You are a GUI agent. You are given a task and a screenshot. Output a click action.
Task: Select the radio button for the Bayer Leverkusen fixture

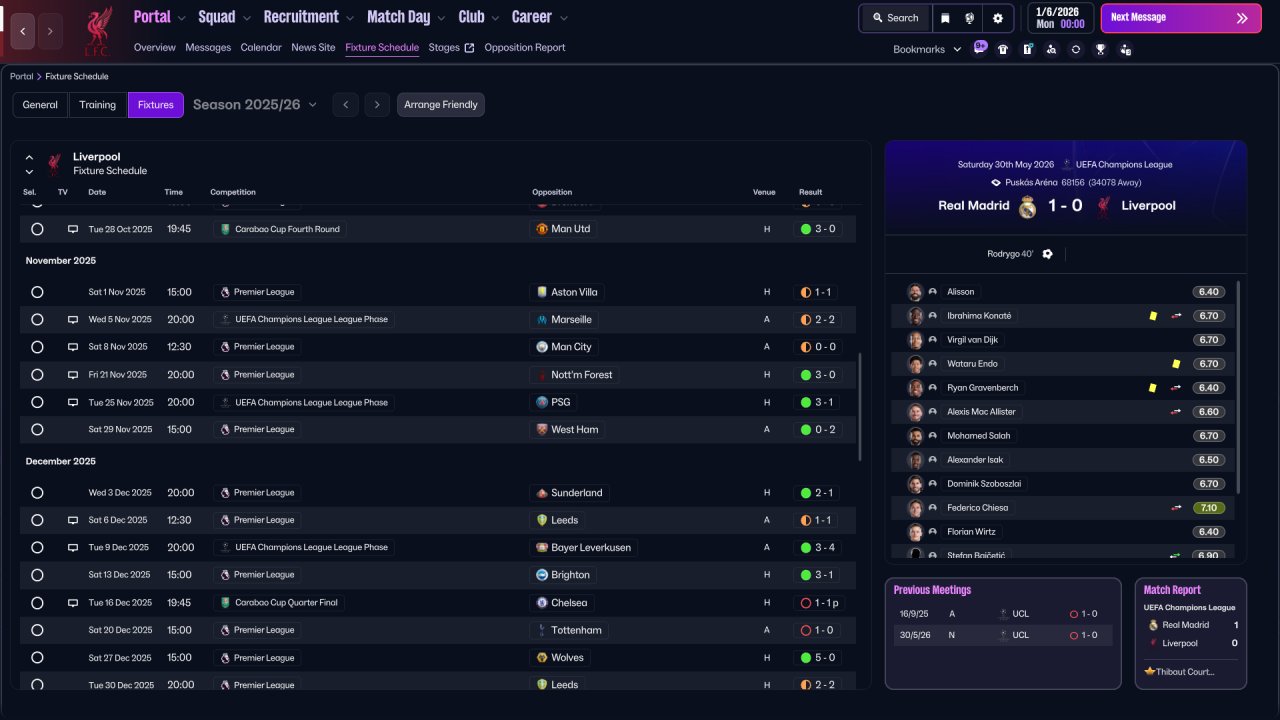[37, 548]
